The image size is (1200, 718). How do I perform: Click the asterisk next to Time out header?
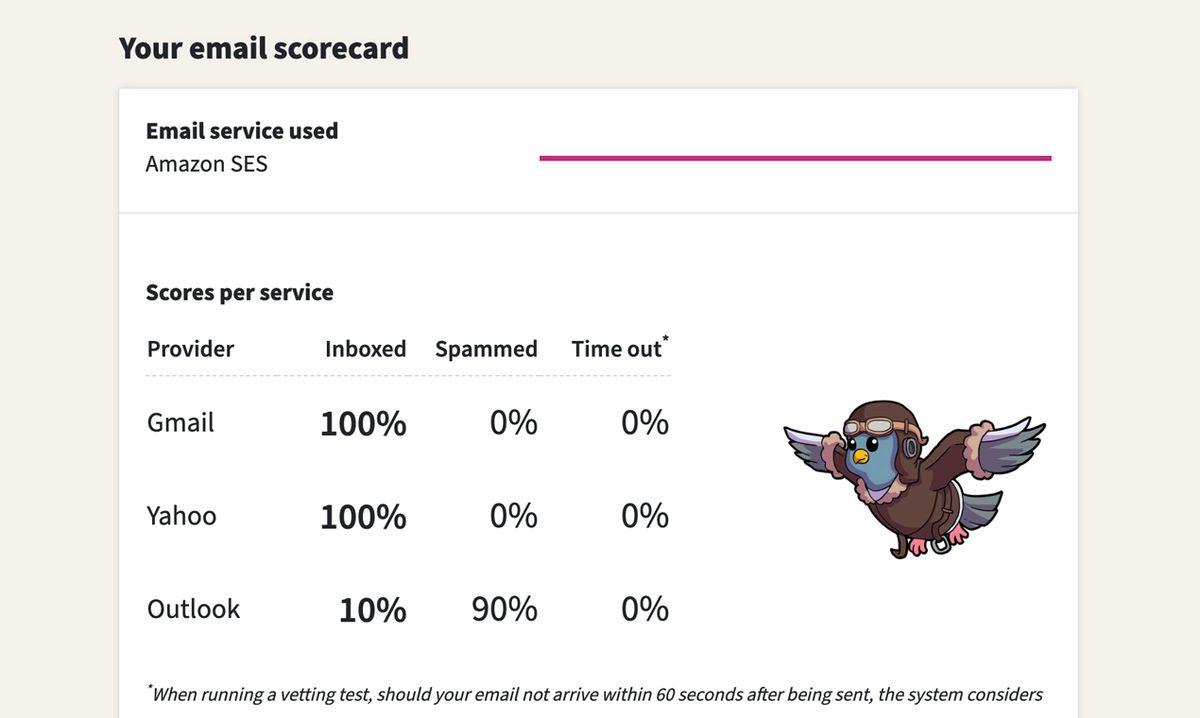[x=666, y=339]
